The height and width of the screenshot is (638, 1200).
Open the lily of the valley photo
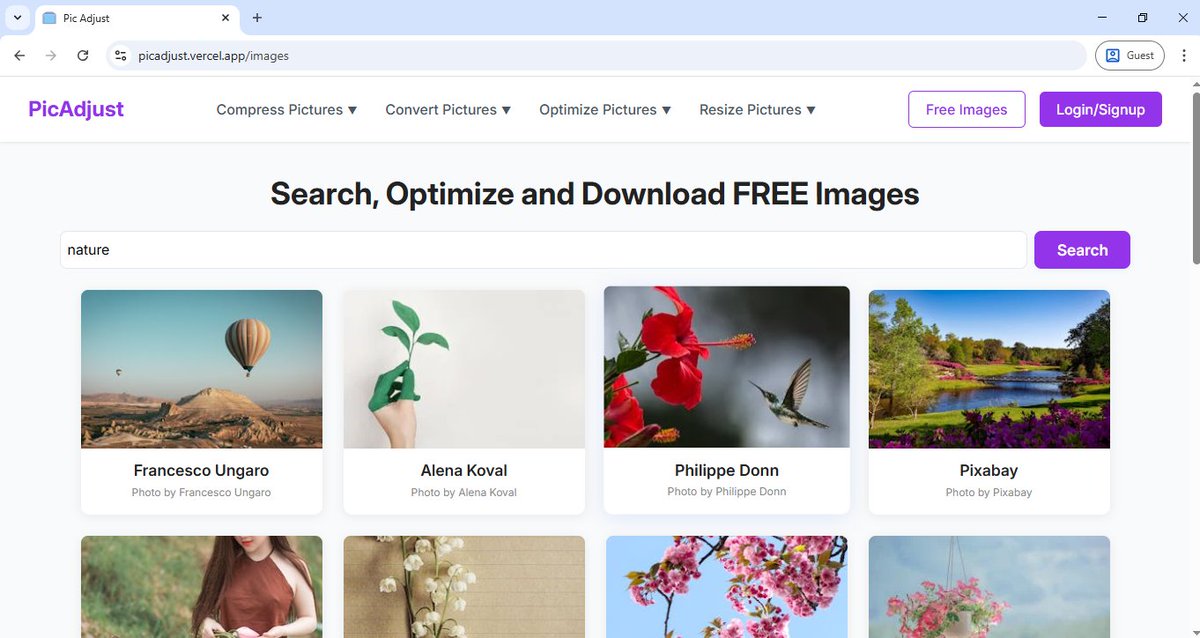point(464,587)
